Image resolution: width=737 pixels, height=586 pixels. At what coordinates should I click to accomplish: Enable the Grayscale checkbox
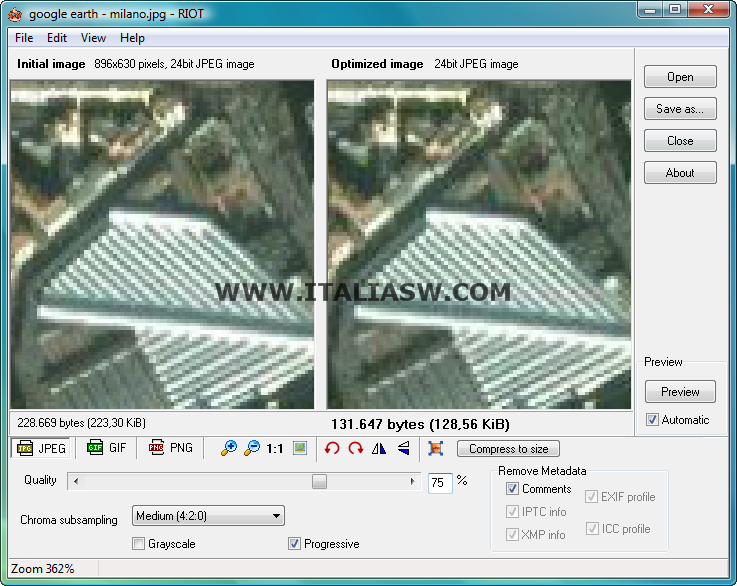point(138,544)
